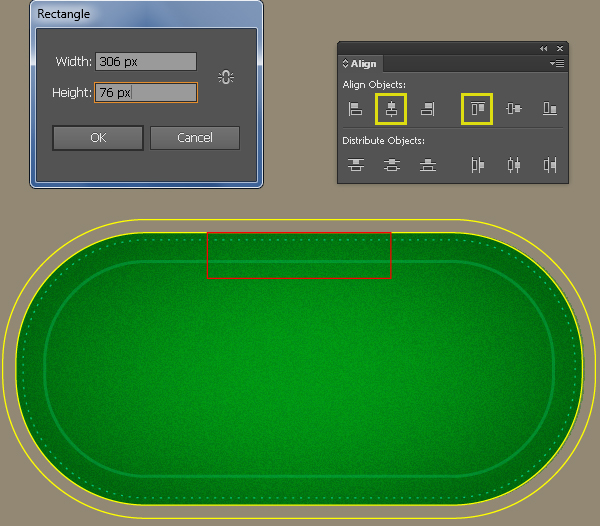Click the Rectangle dialog title bar
The width and height of the screenshot is (600, 526).
(146, 14)
